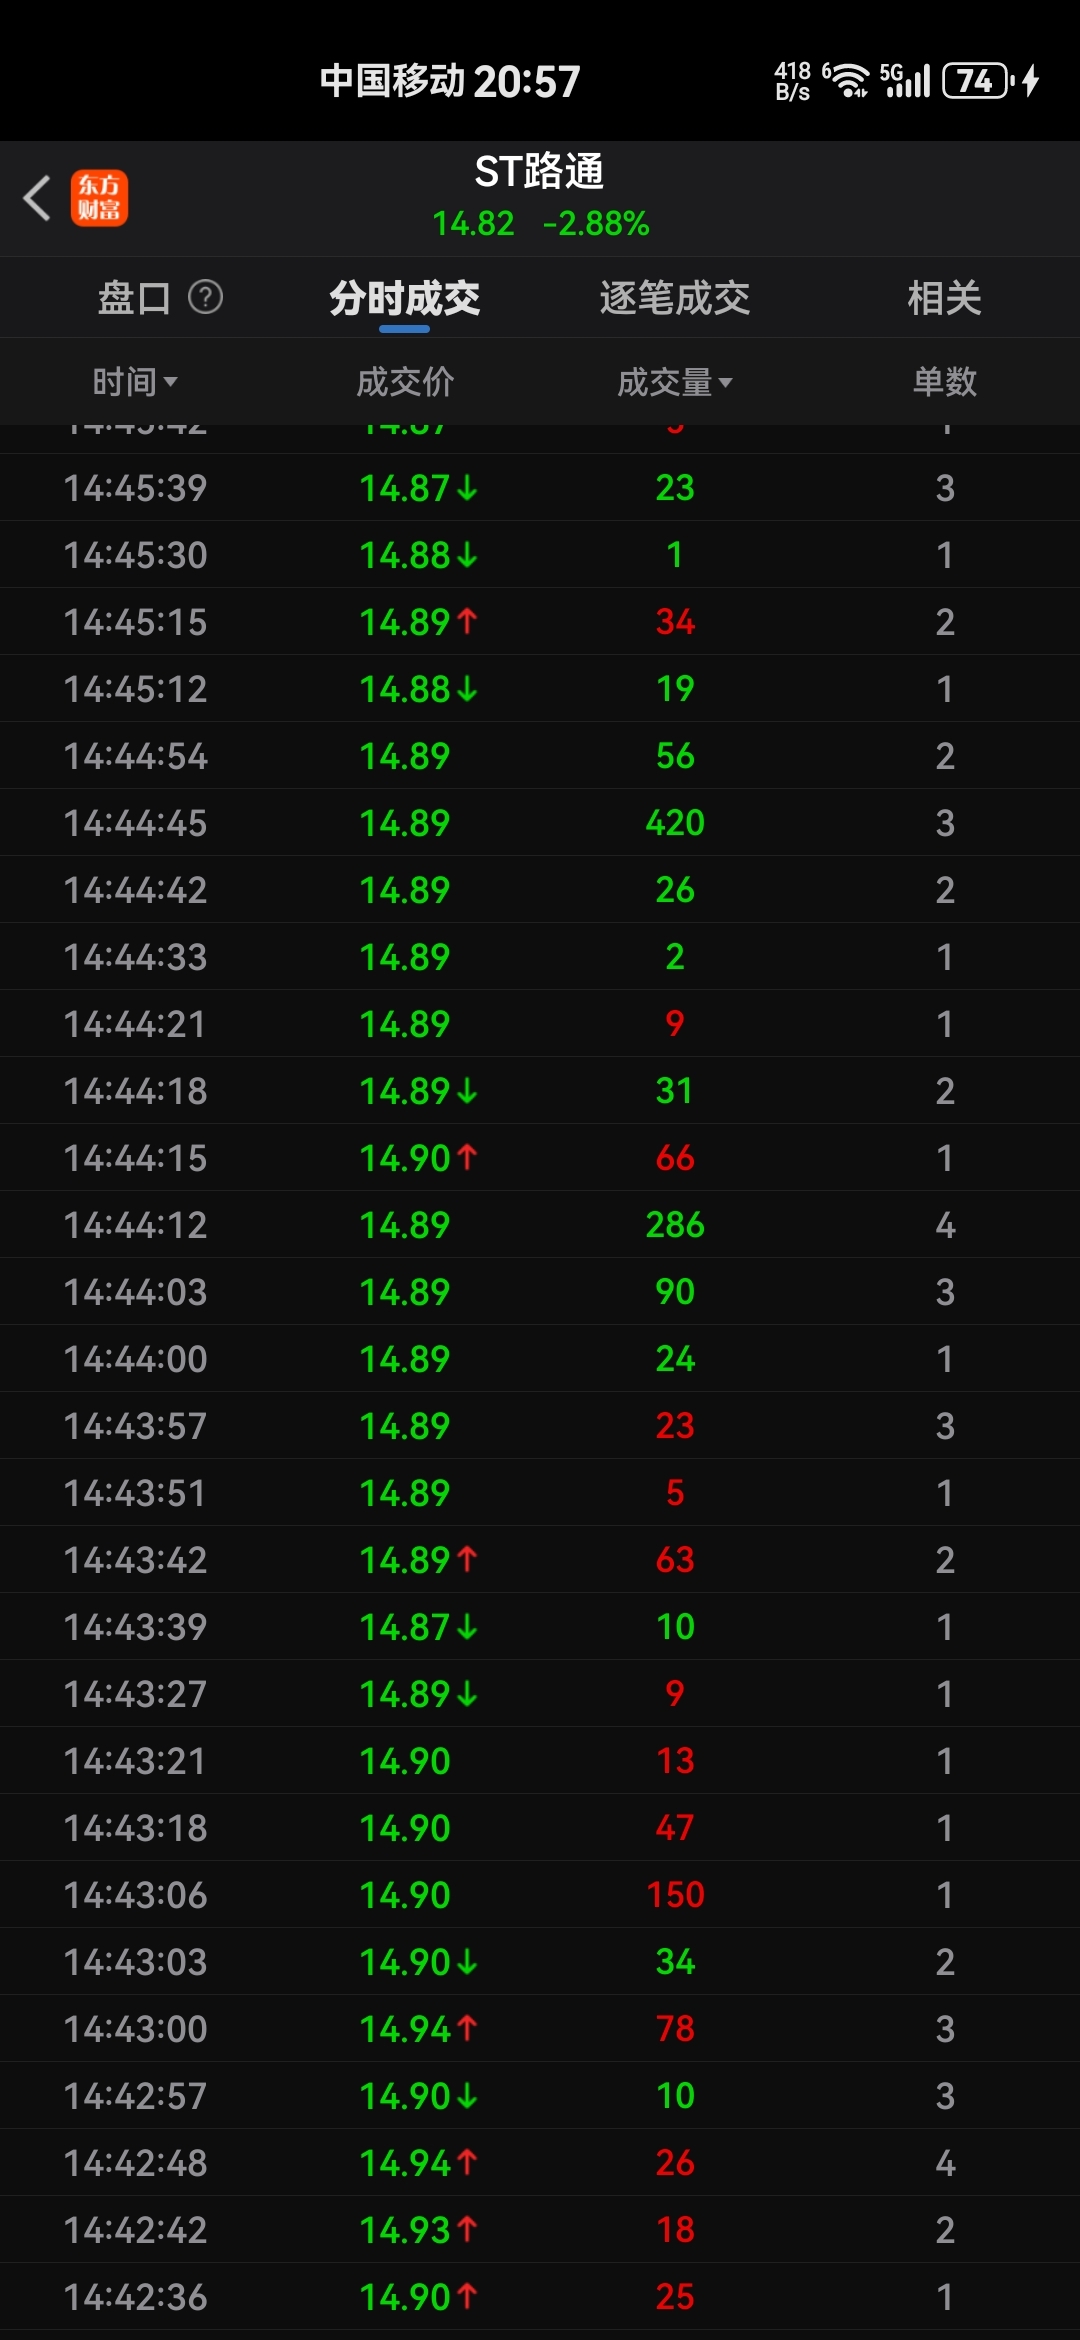
Task: Select the 14:44:12 row with 286 volume
Action: point(540,1224)
